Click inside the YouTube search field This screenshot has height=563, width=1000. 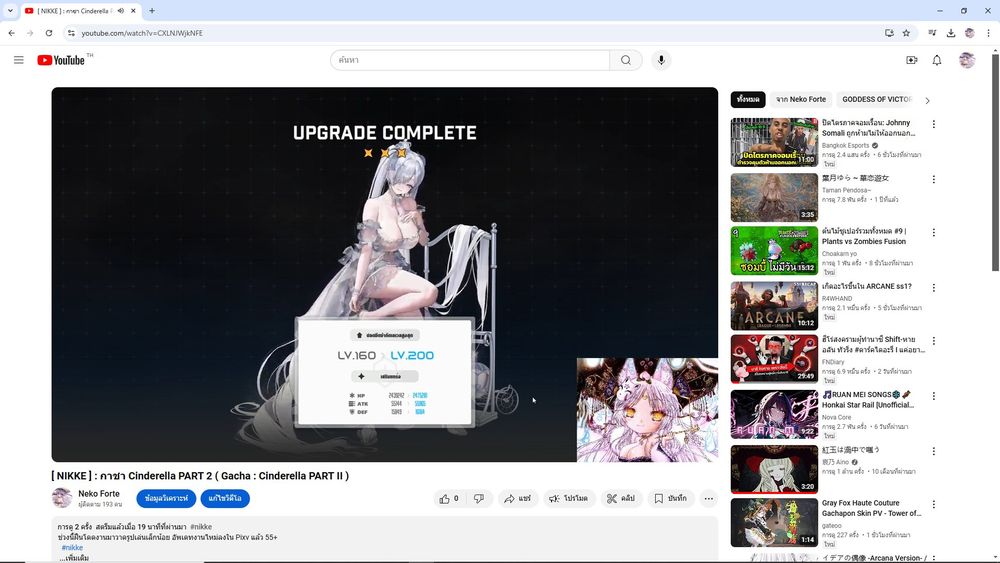pos(471,60)
